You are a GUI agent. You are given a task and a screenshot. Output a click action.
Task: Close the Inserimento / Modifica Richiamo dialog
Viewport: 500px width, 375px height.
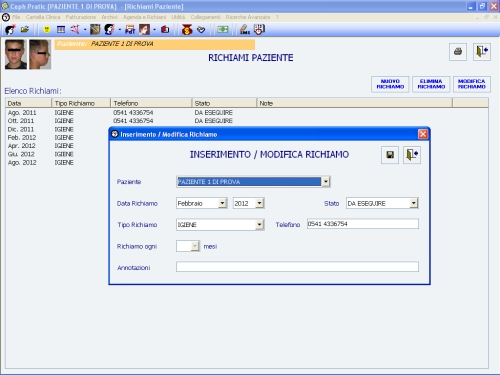(x=423, y=134)
